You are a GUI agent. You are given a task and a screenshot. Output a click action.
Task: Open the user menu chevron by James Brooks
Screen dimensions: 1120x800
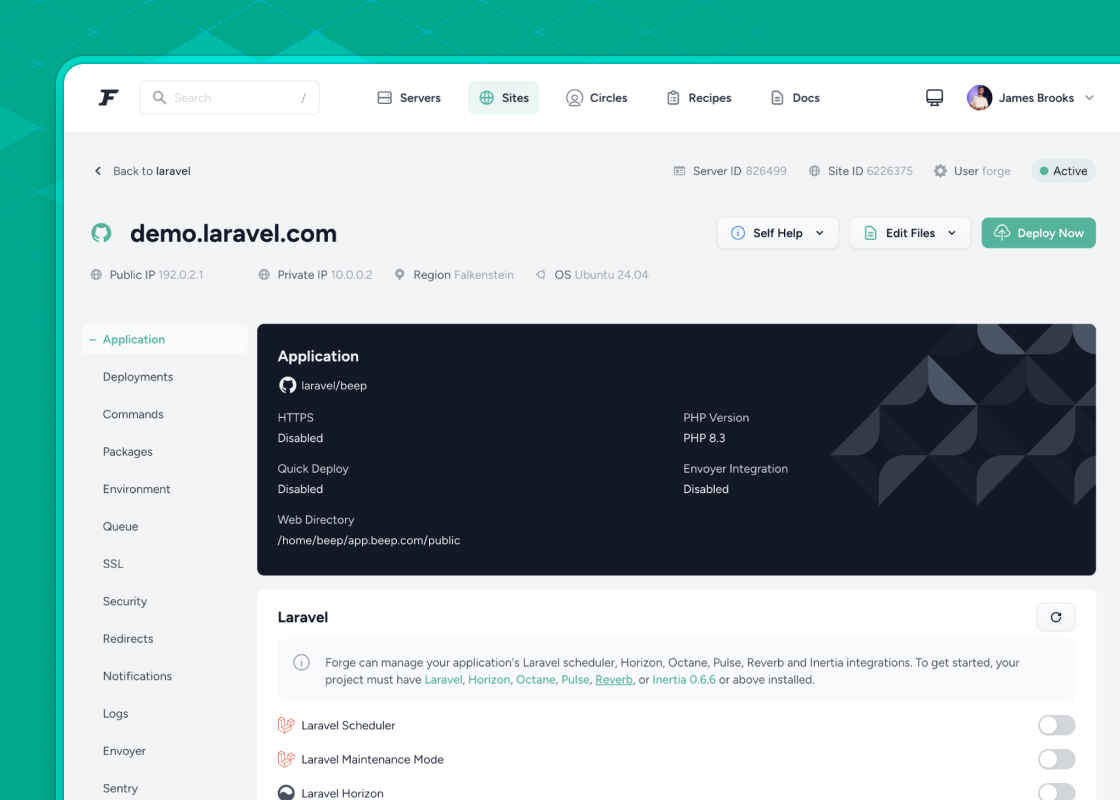[x=1089, y=98]
